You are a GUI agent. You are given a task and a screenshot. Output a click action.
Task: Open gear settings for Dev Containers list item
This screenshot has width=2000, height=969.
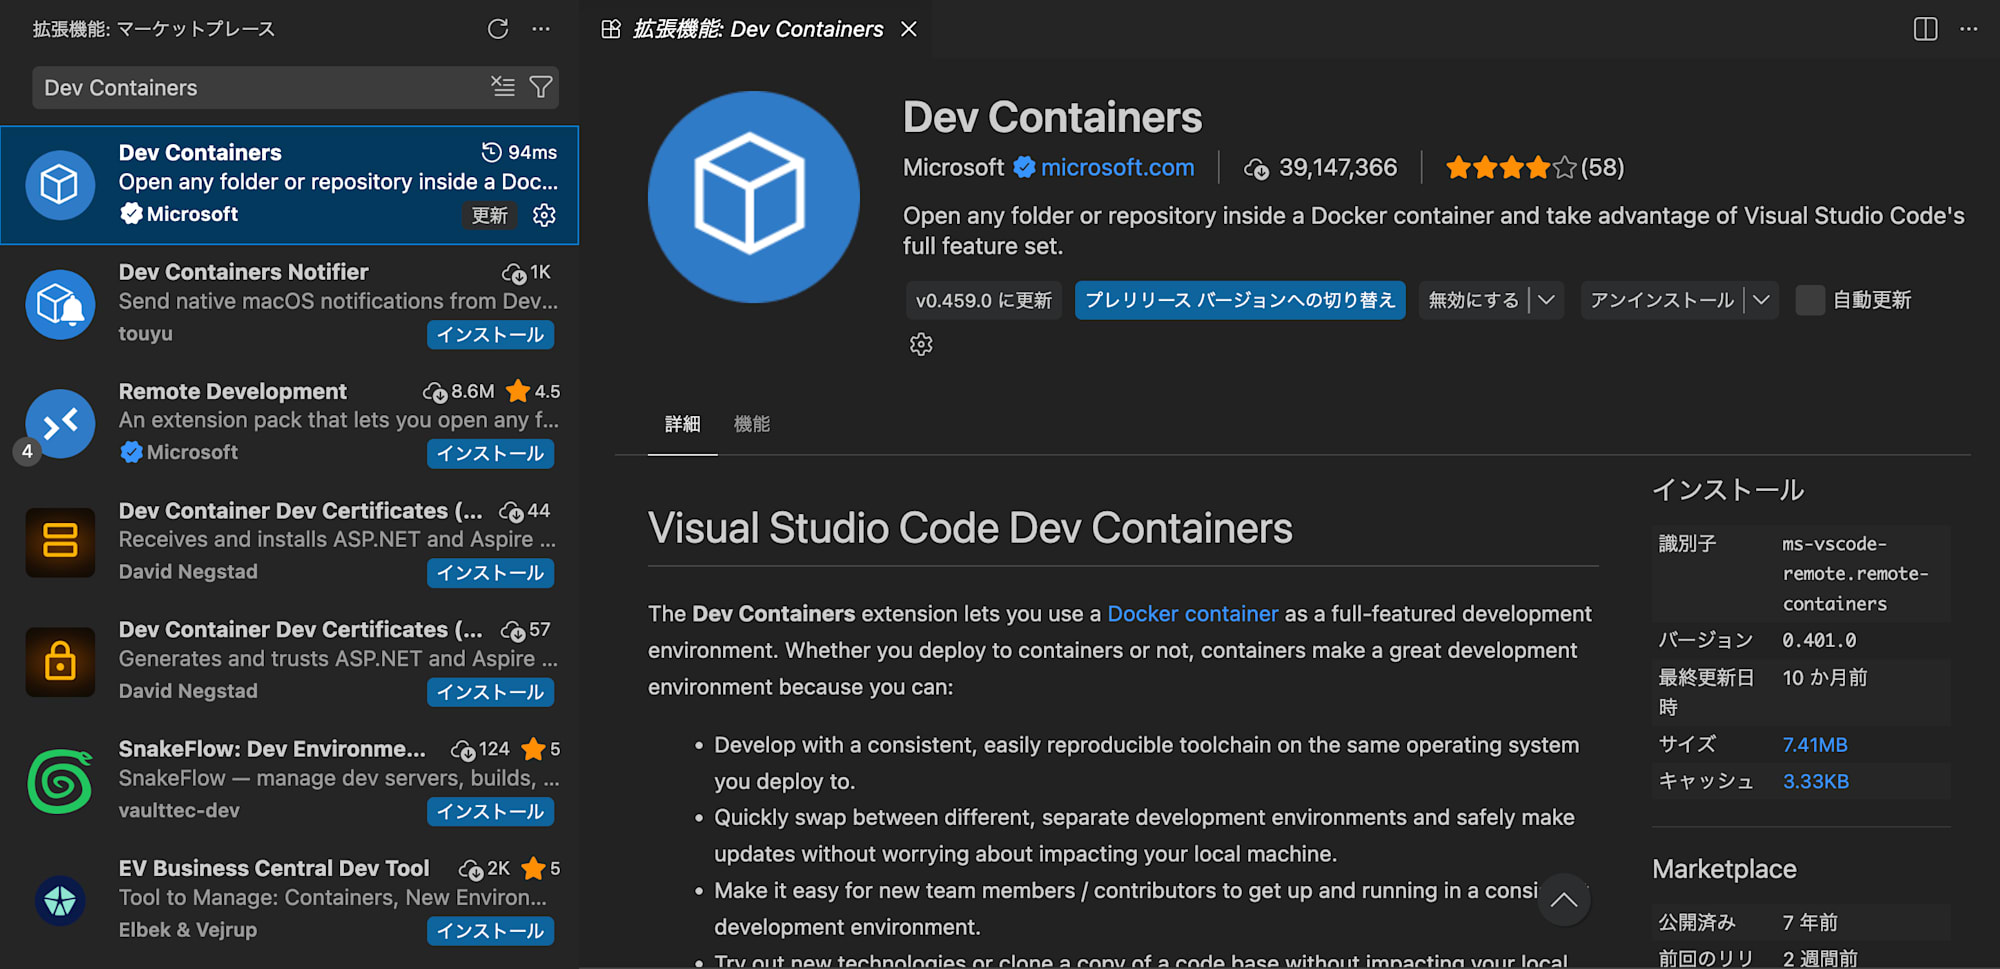tap(544, 215)
